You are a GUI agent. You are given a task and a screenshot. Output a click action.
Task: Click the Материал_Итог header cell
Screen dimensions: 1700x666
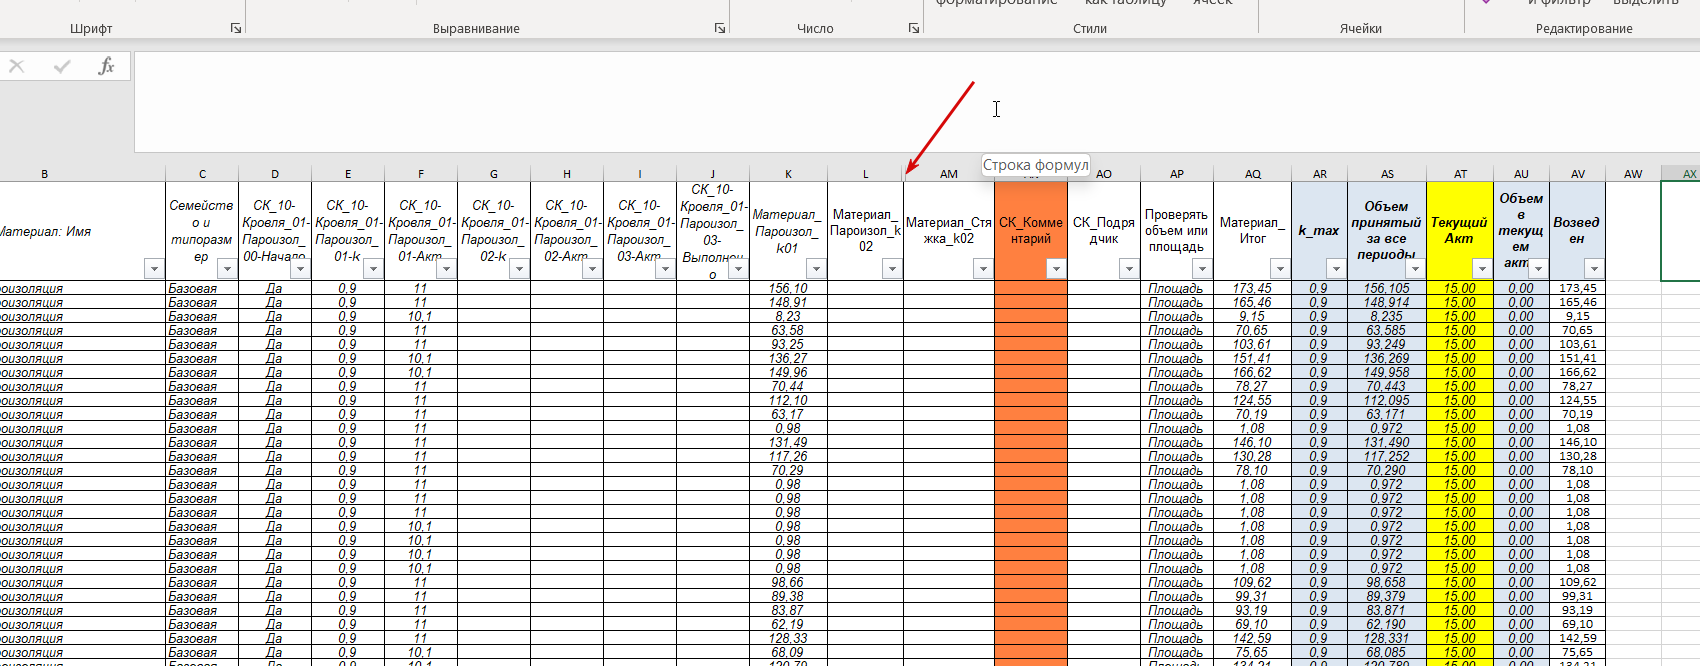click(x=1252, y=231)
